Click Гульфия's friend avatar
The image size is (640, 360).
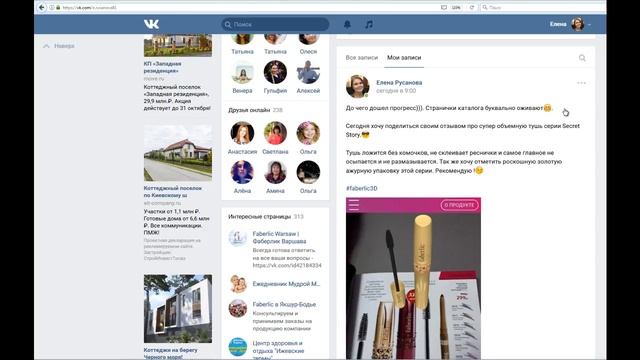coord(275,73)
